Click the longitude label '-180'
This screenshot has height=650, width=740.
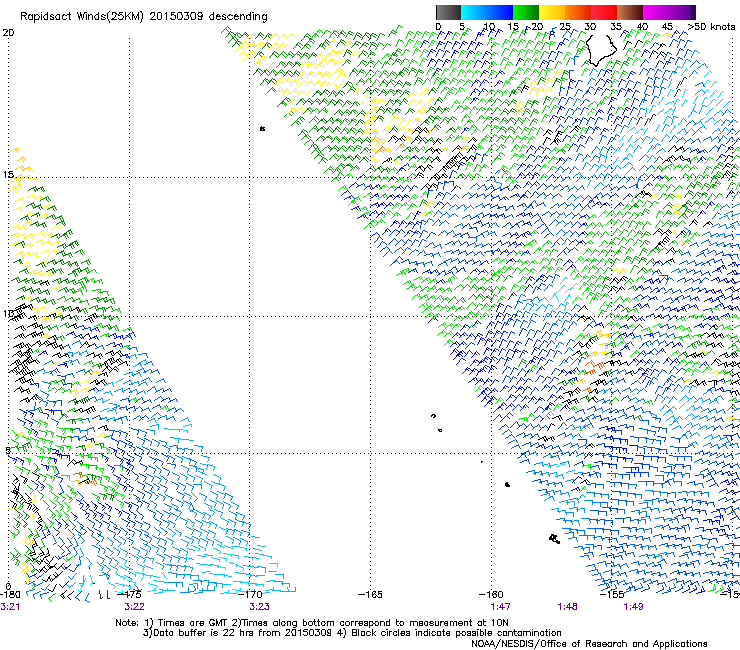10,595
